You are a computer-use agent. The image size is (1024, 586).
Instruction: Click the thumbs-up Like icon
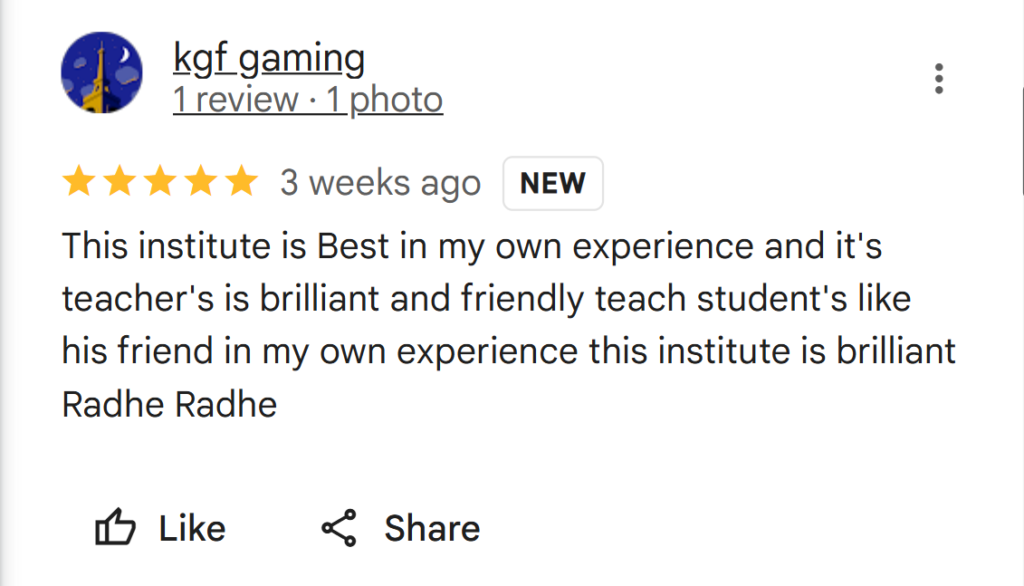(114, 528)
